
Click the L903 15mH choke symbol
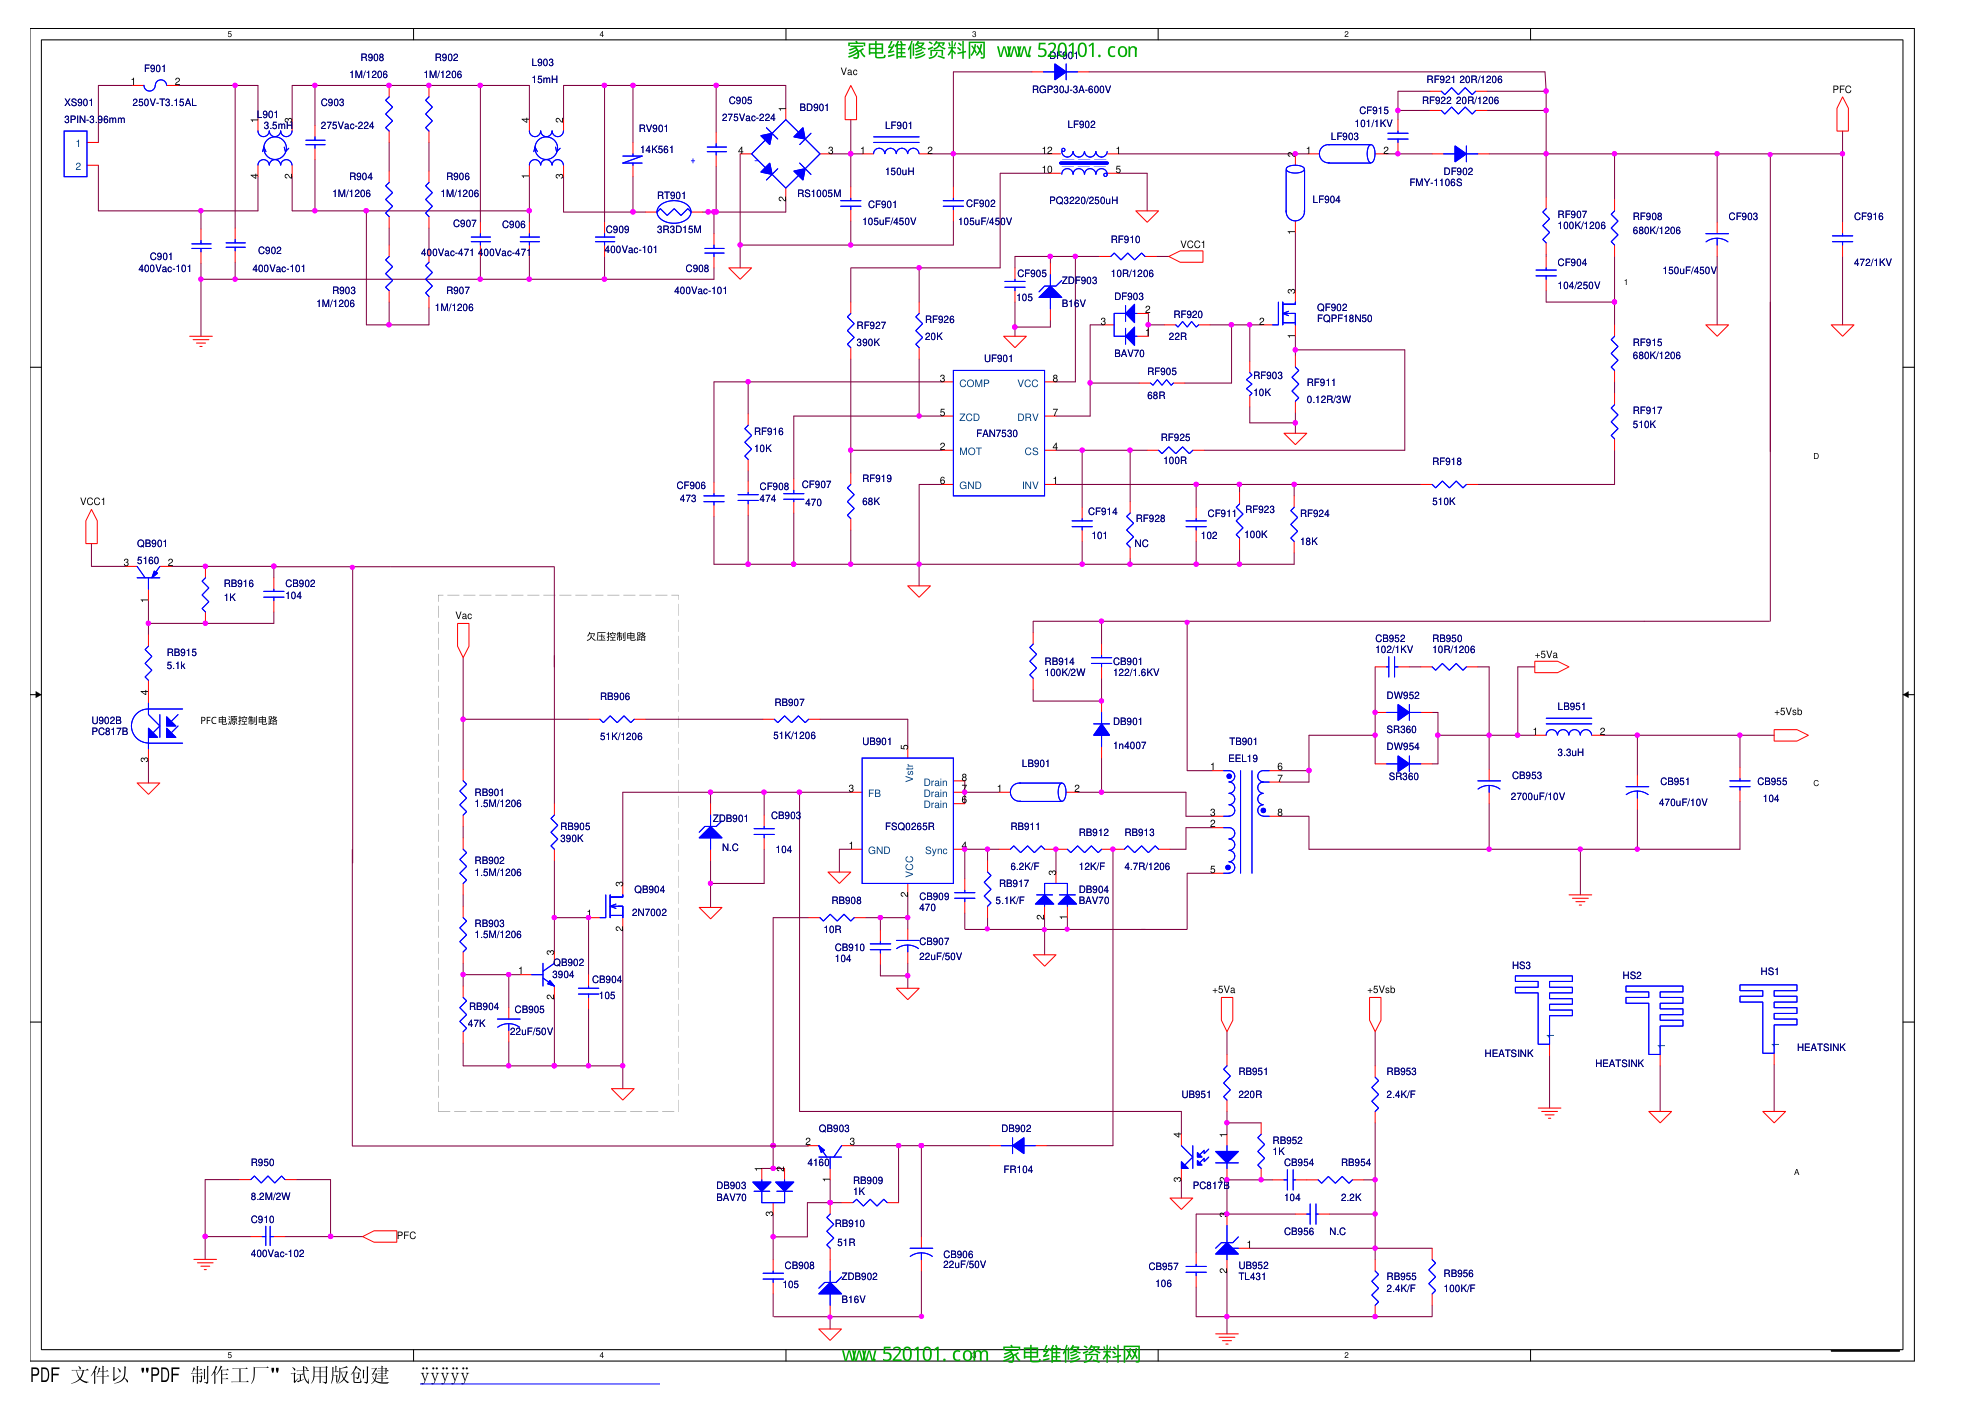click(545, 149)
